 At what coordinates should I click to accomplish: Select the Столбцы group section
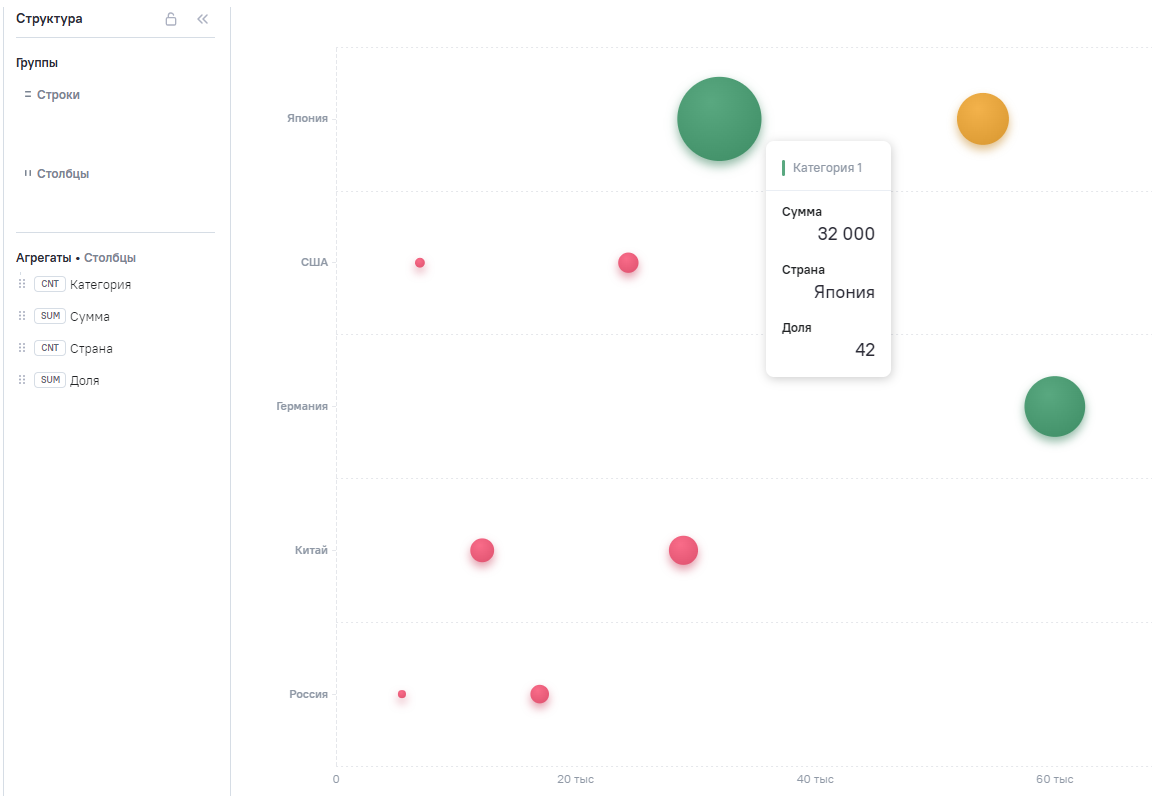[56, 173]
